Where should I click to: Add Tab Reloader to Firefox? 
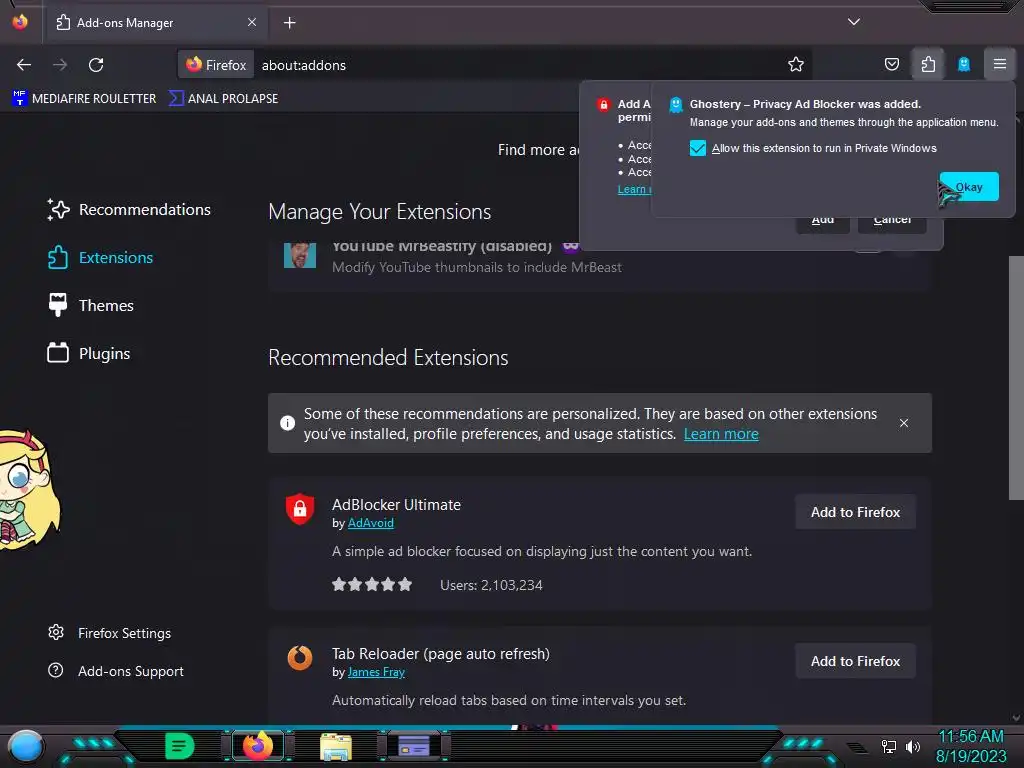coord(856,662)
